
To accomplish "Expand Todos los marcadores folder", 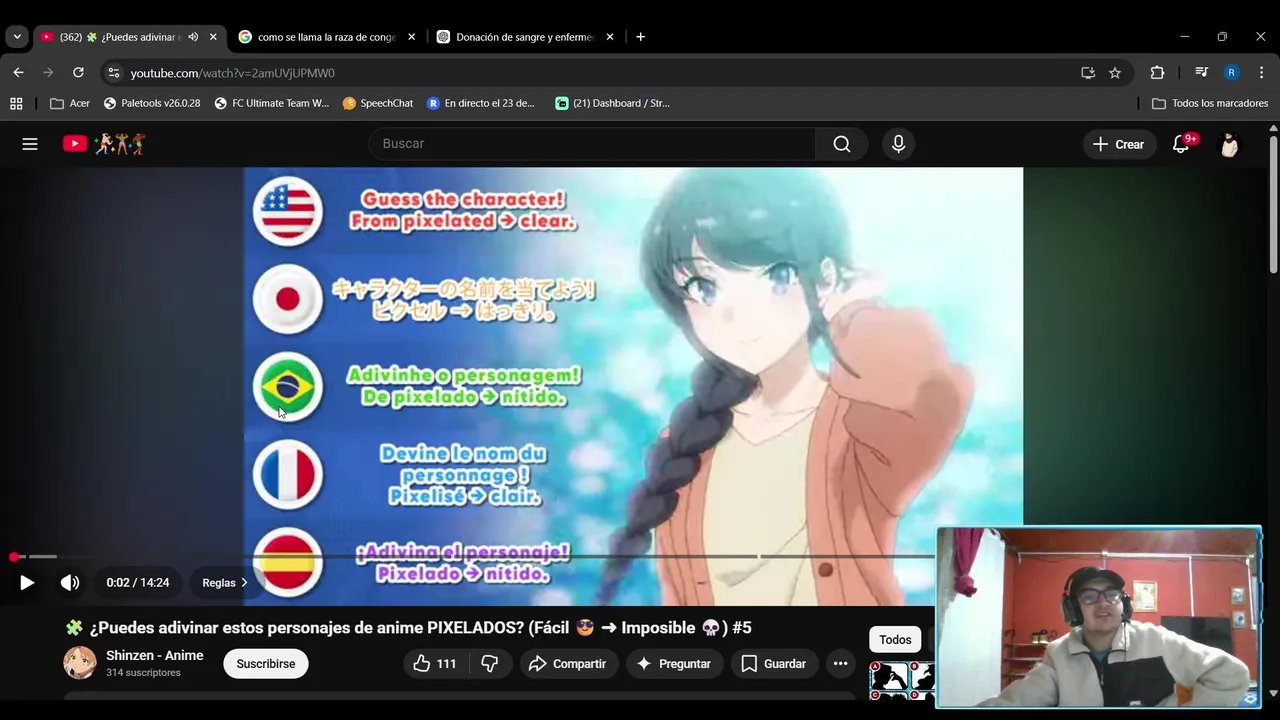I will 1210,103.
